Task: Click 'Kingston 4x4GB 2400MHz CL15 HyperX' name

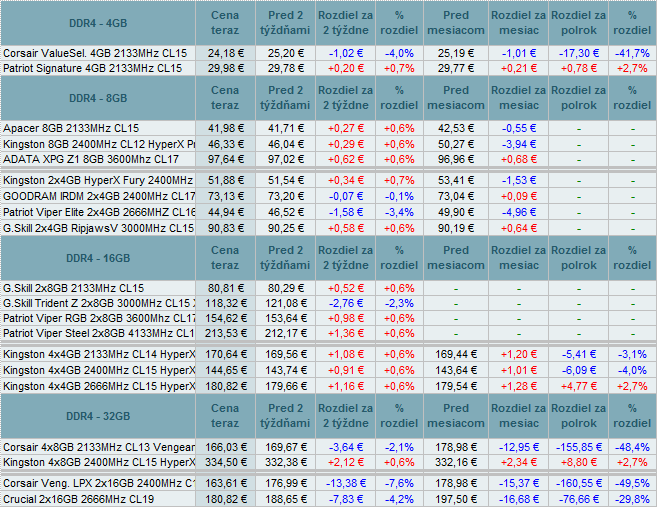Action: 99,370
